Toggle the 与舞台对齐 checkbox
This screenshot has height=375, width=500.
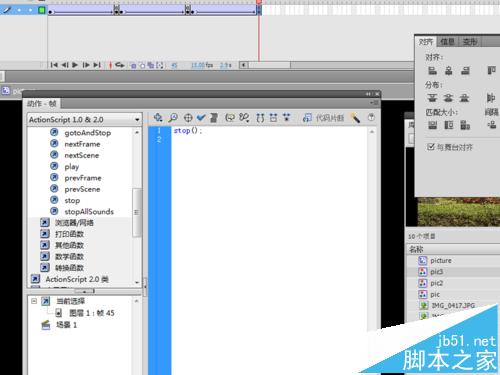[x=431, y=147]
